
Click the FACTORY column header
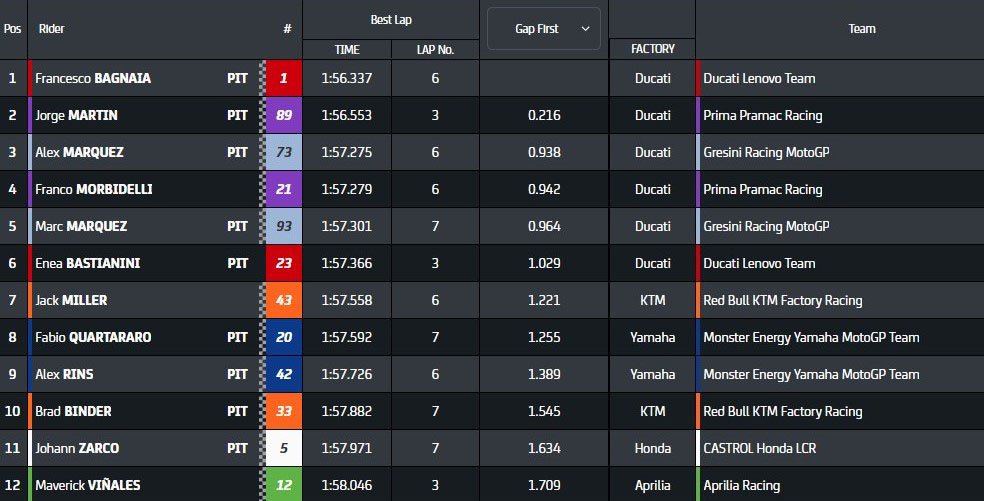tap(653, 49)
